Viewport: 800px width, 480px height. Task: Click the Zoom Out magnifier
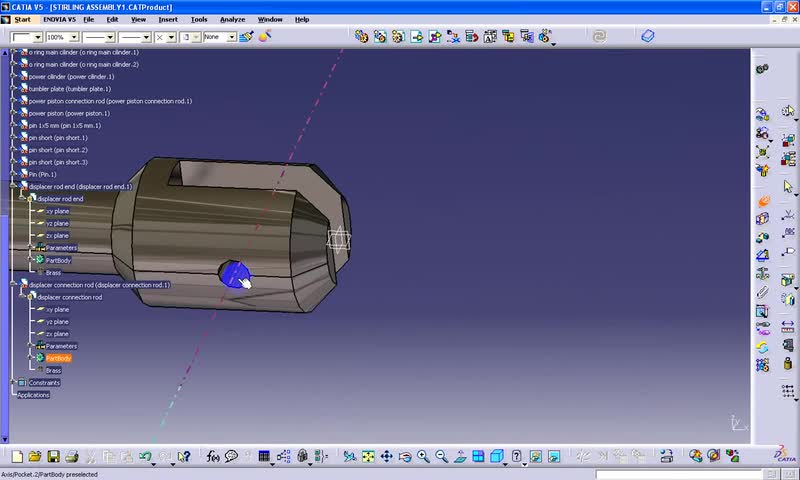click(x=441, y=456)
